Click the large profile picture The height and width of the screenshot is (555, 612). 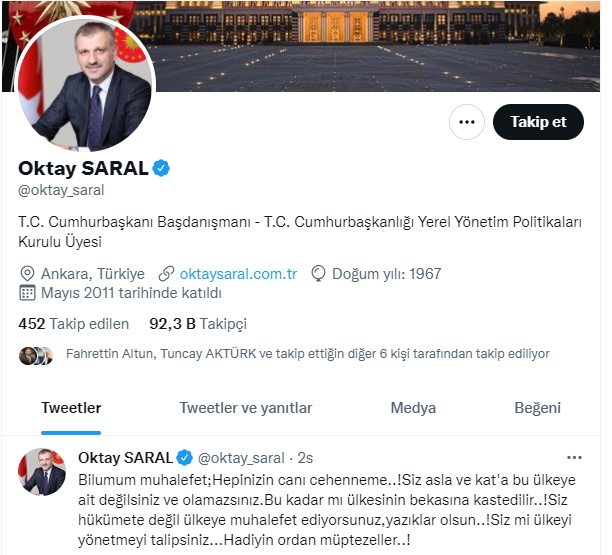coord(85,85)
